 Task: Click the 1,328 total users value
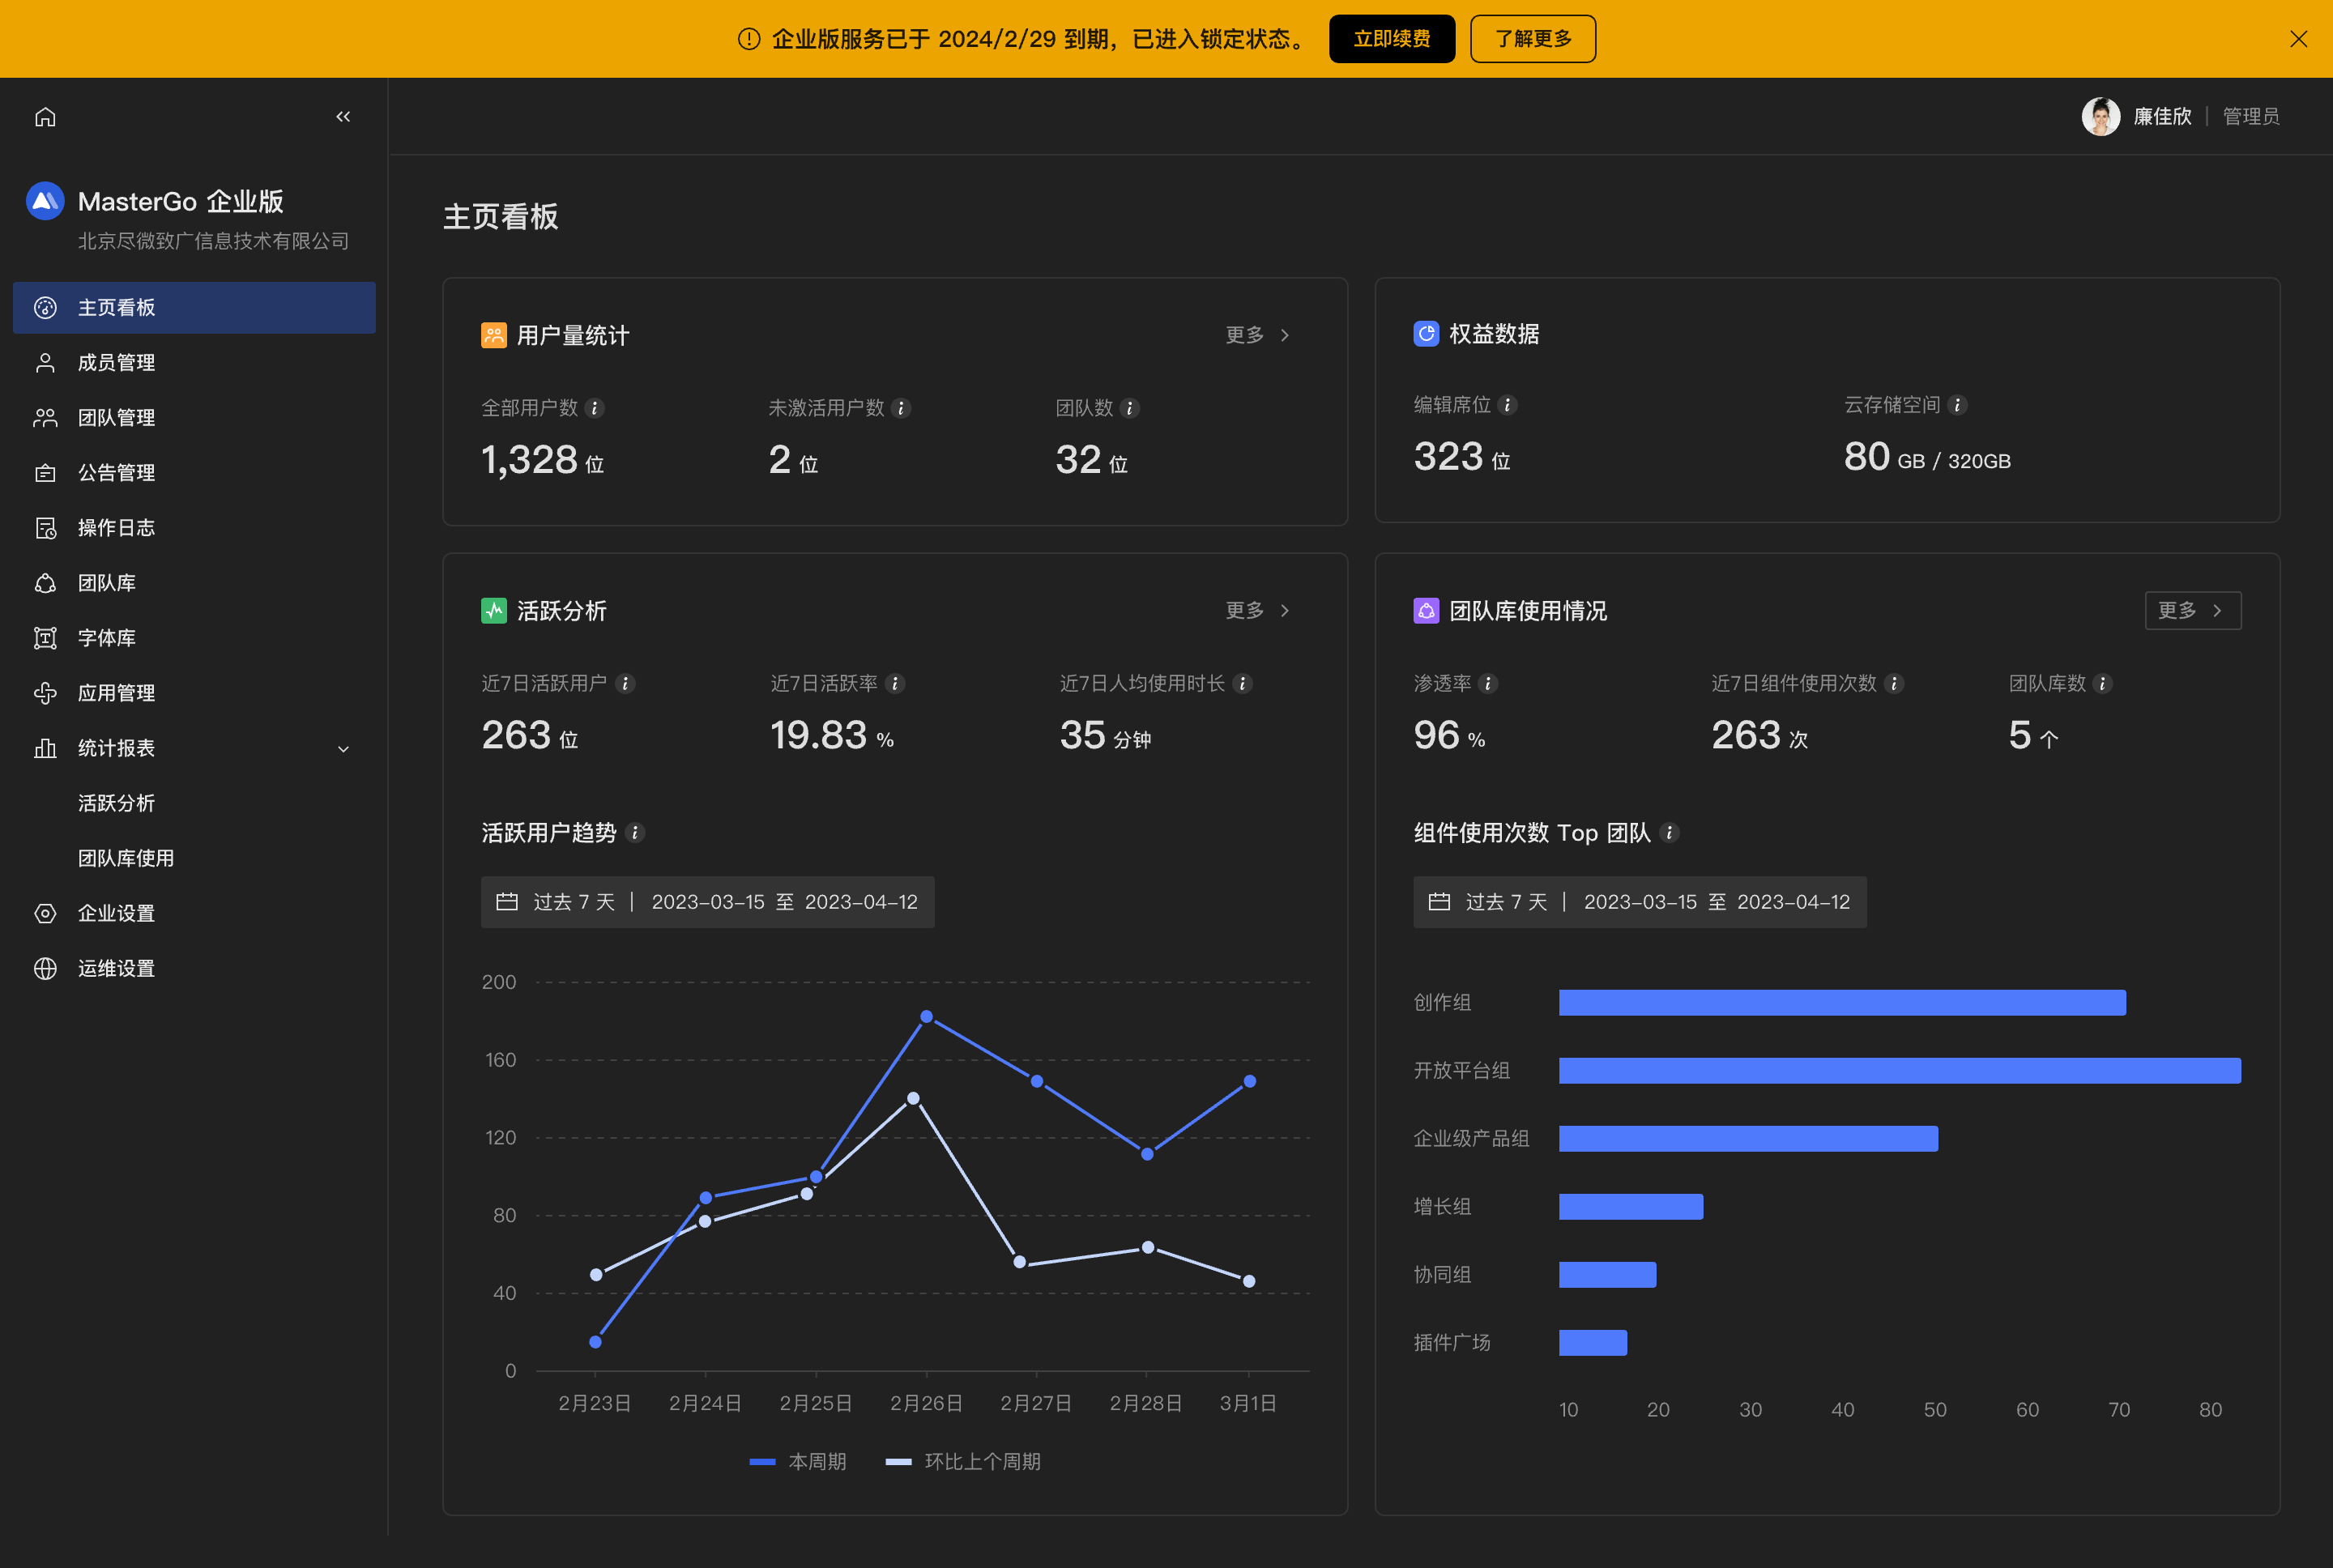[529, 459]
